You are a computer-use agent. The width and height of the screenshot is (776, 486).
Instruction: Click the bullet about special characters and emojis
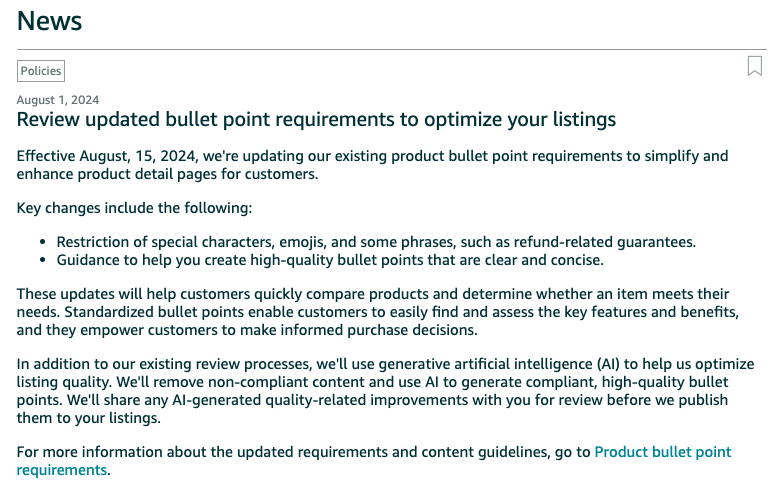tap(376, 242)
